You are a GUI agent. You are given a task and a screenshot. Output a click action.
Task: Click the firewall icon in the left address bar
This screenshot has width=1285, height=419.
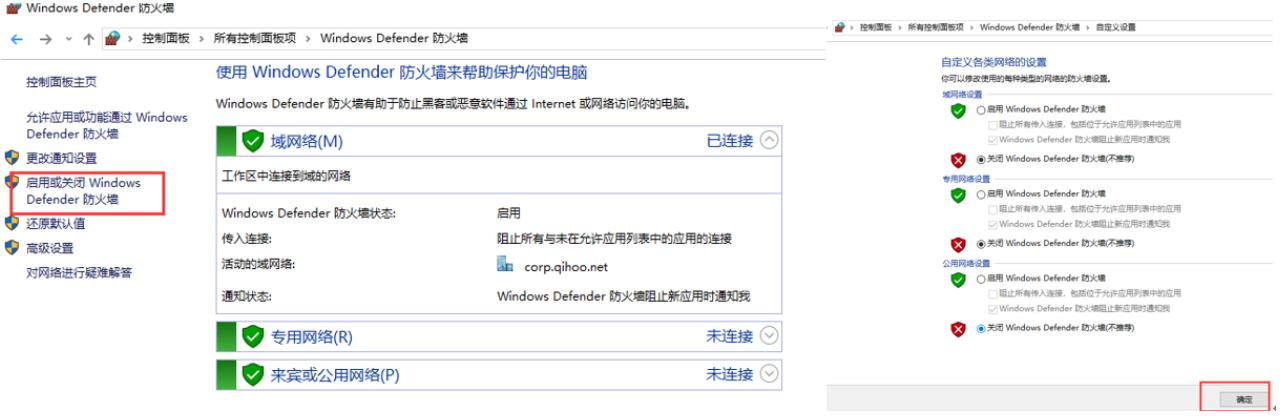click(112, 38)
